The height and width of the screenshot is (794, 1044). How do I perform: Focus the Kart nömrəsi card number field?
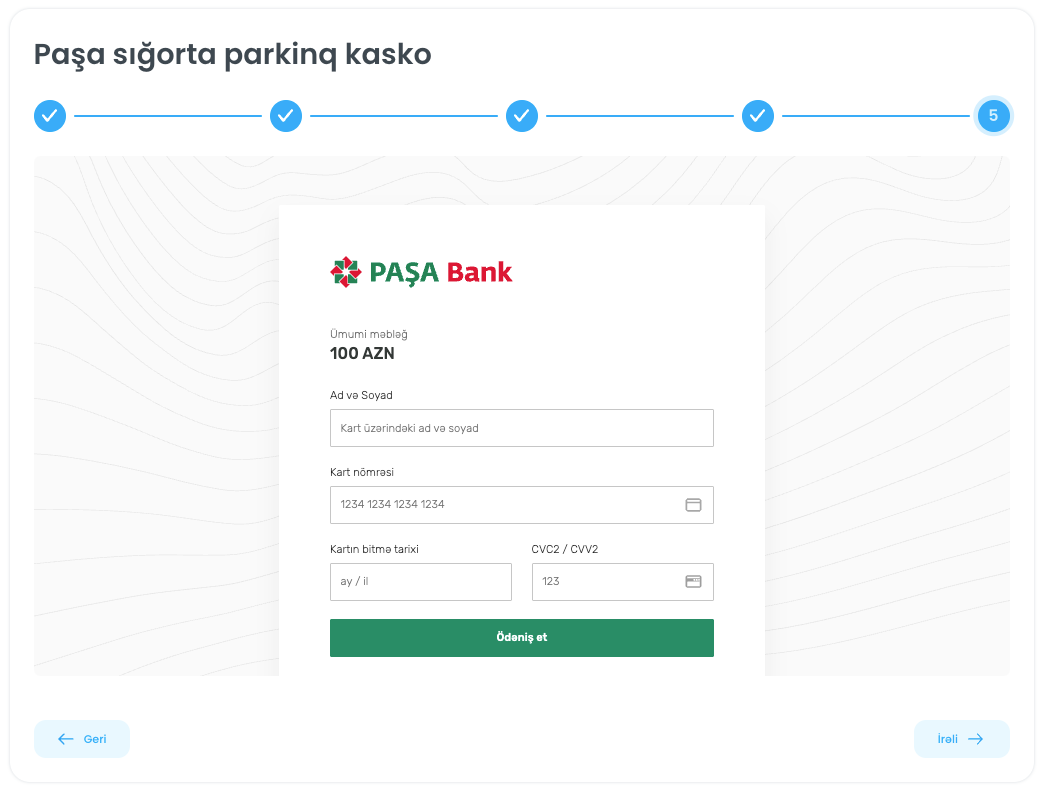click(505, 505)
